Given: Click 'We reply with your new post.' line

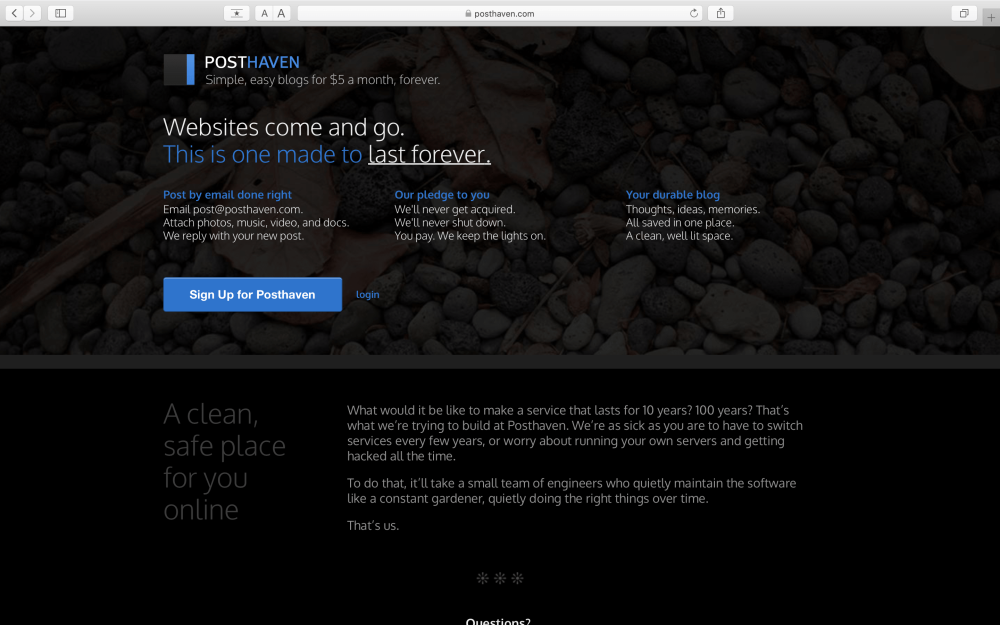Looking at the screenshot, I should [233, 236].
